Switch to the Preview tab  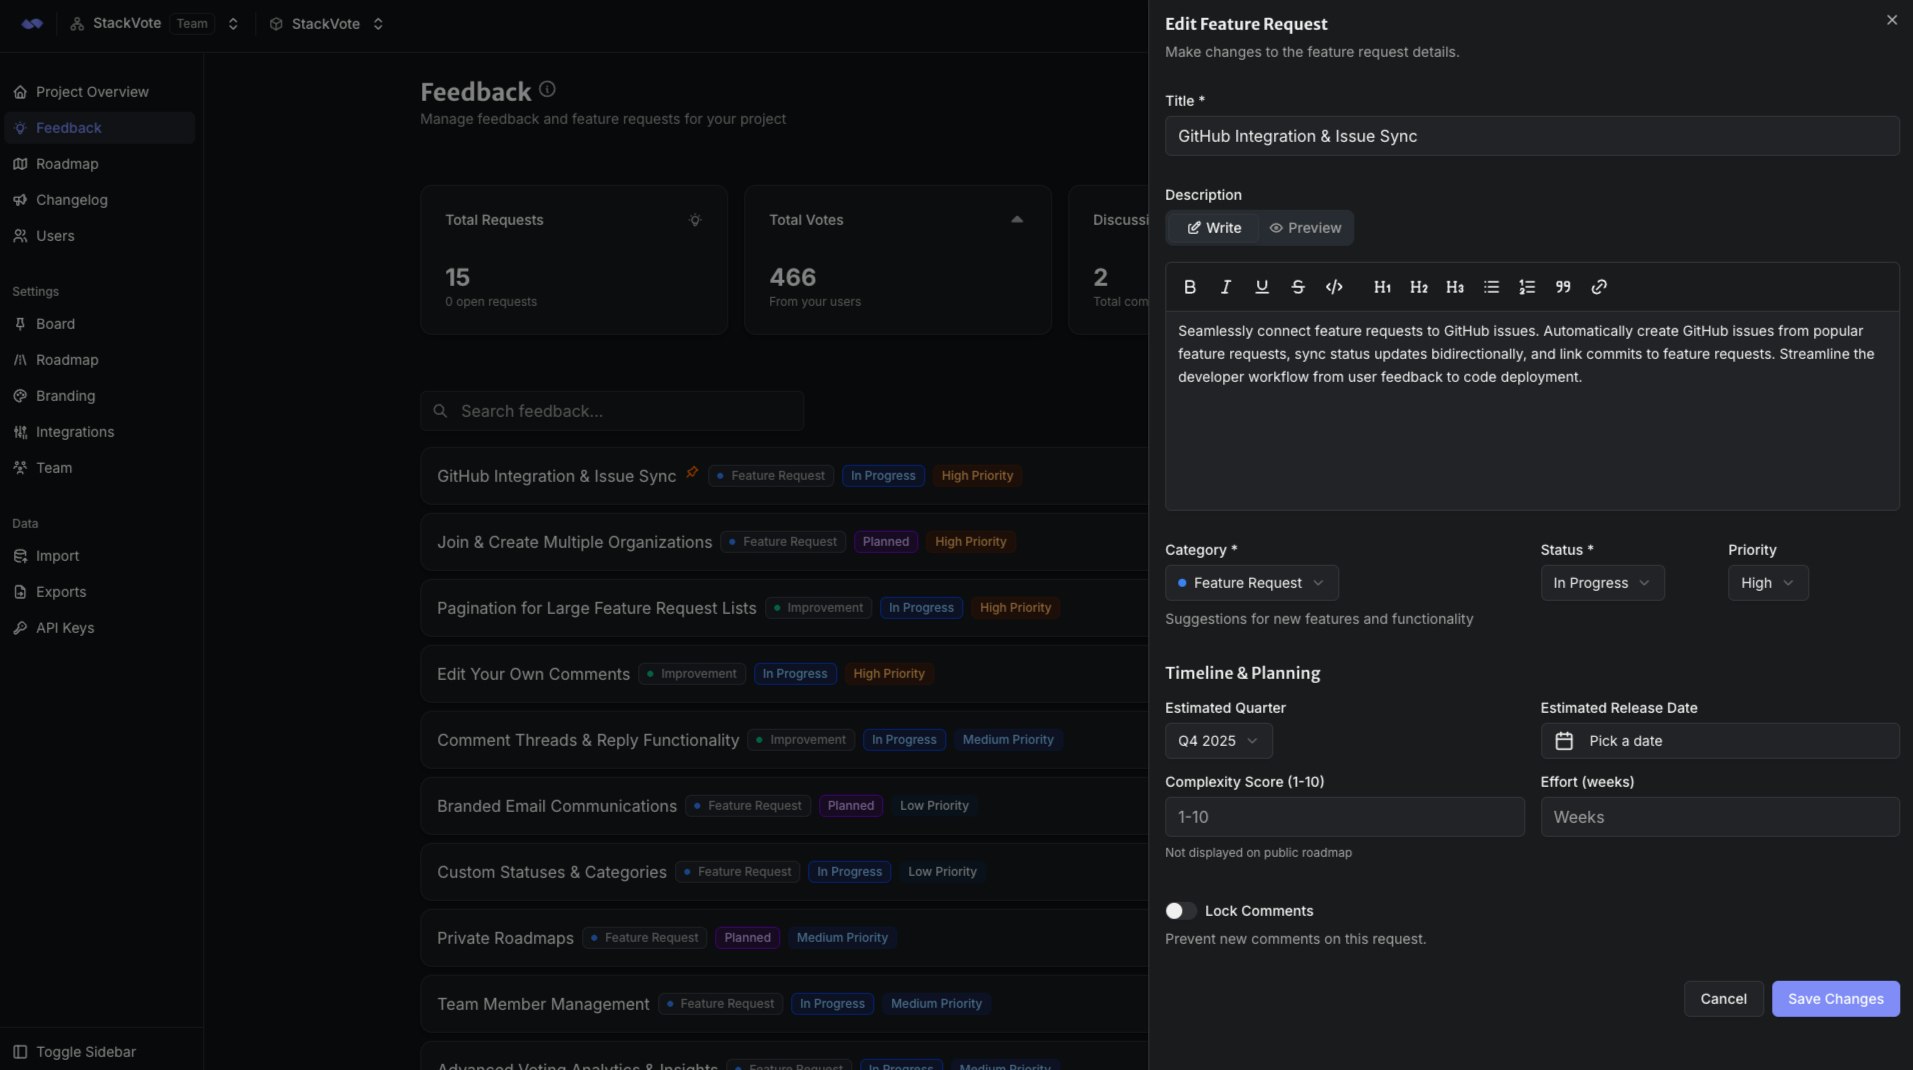(1305, 228)
